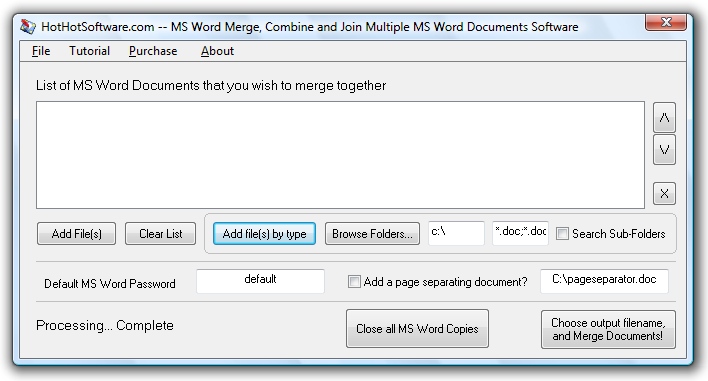Click the Processing... Complete status text
This screenshot has height=381, width=708.
tap(105, 325)
